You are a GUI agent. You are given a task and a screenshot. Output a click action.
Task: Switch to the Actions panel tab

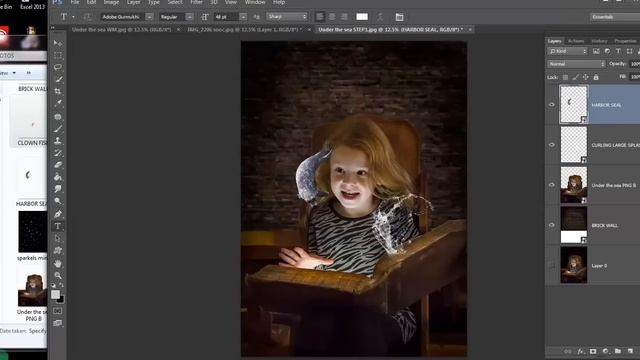point(576,41)
